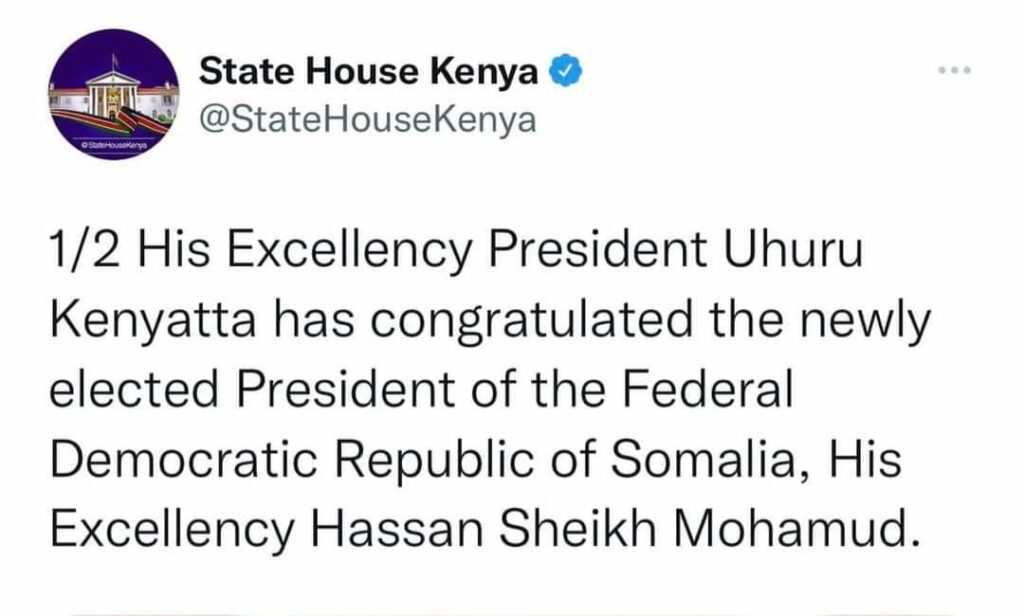The image size is (1024, 616).
Task: Click the divider line below the tweet
Action: click(x=512, y=609)
